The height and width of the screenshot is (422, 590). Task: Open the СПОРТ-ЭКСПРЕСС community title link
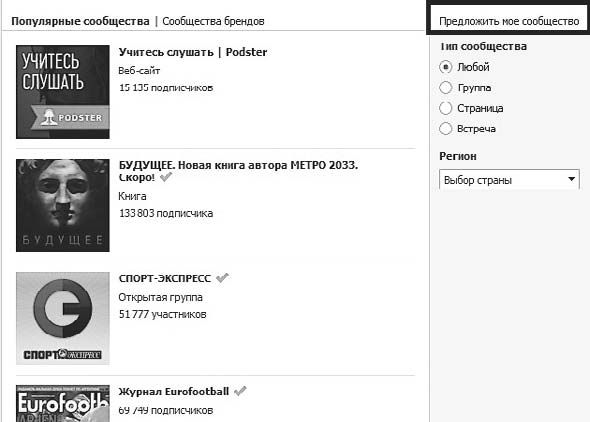(x=165, y=278)
